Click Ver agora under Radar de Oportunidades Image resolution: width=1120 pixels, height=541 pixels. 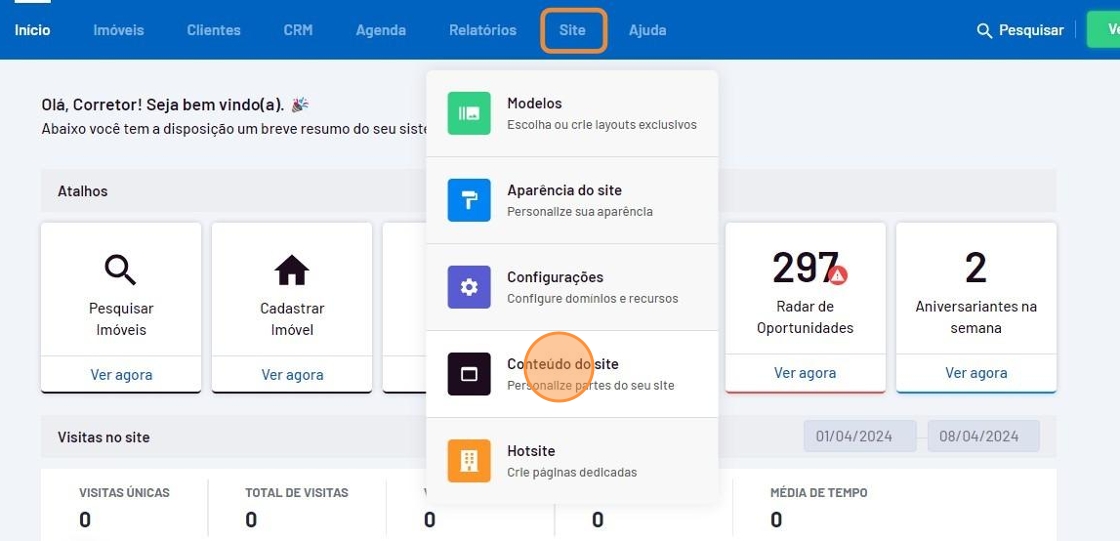pyautogui.click(x=804, y=373)
